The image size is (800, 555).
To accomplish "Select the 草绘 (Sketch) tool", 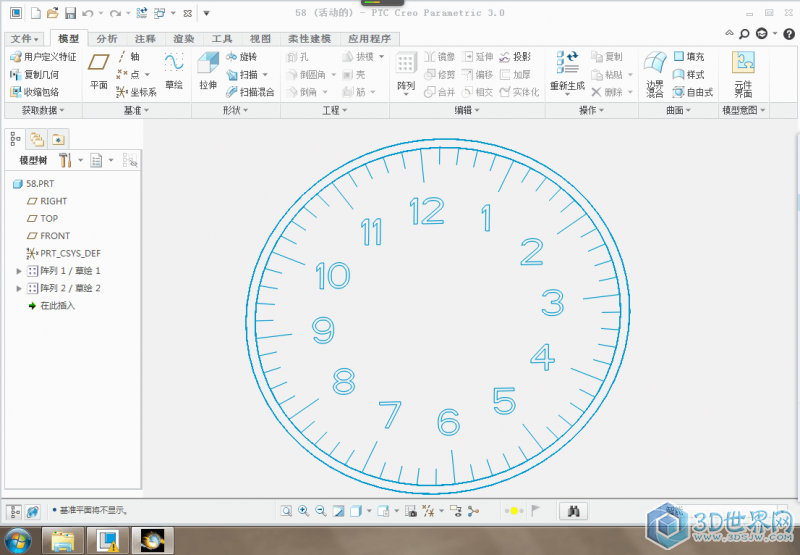I will tap(174, 70).
